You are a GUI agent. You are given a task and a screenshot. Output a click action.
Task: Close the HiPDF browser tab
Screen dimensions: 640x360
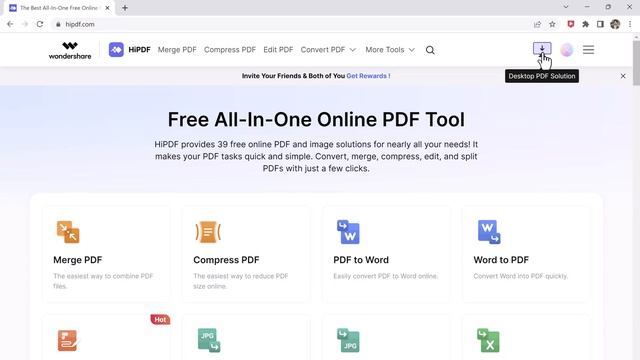click(x=107, y=8)
